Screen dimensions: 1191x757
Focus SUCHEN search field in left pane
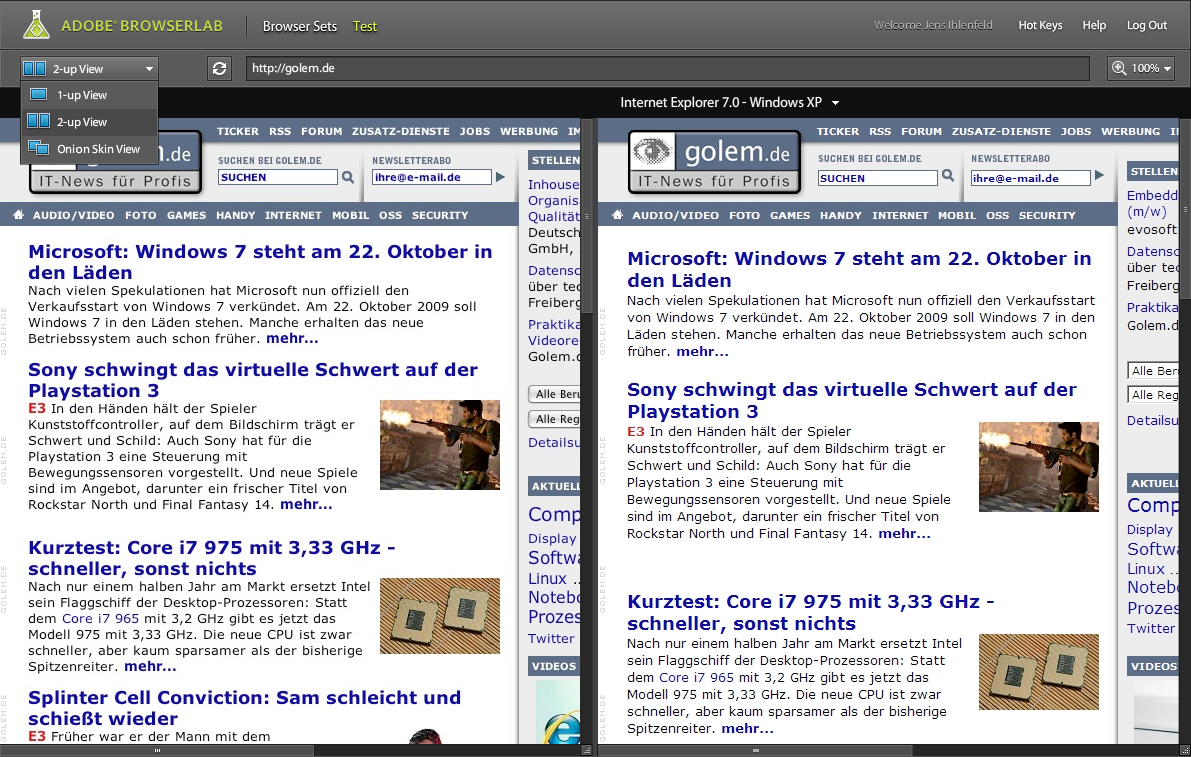coord(277,177)
